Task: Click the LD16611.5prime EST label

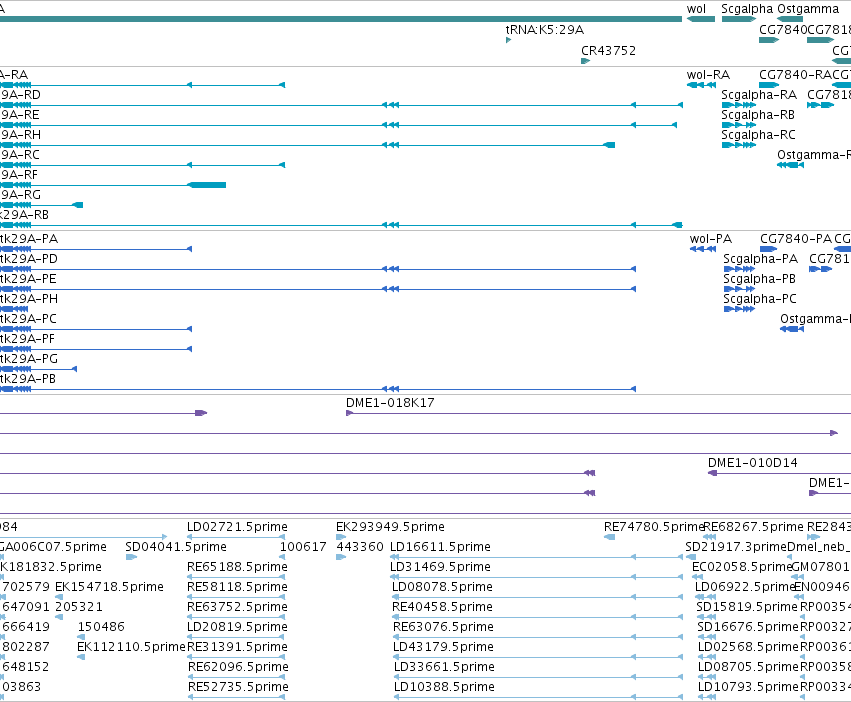Action: point(440,547)
